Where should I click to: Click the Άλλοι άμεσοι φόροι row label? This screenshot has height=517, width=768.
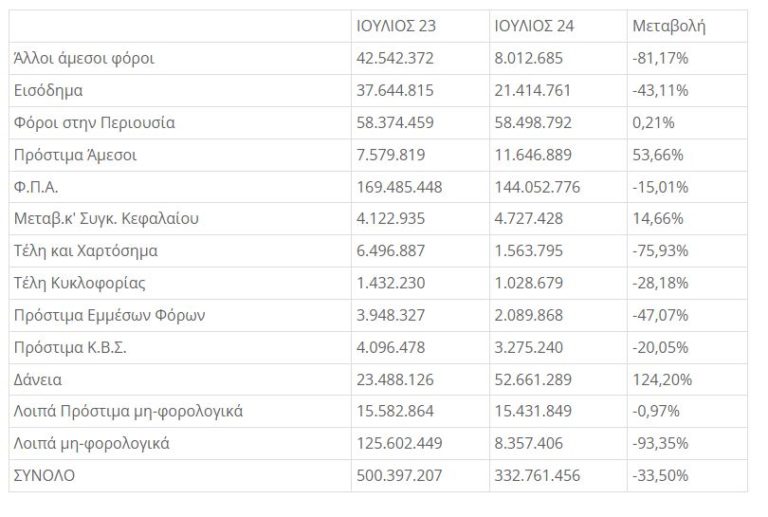pos(82,58)
